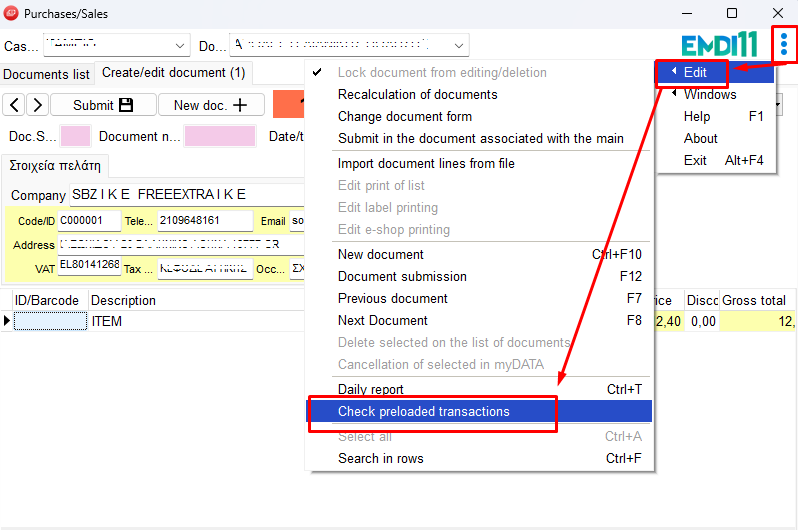Switch to the Documents list tab
Screen dimensions: 798x530
click(x=46, y=74)
